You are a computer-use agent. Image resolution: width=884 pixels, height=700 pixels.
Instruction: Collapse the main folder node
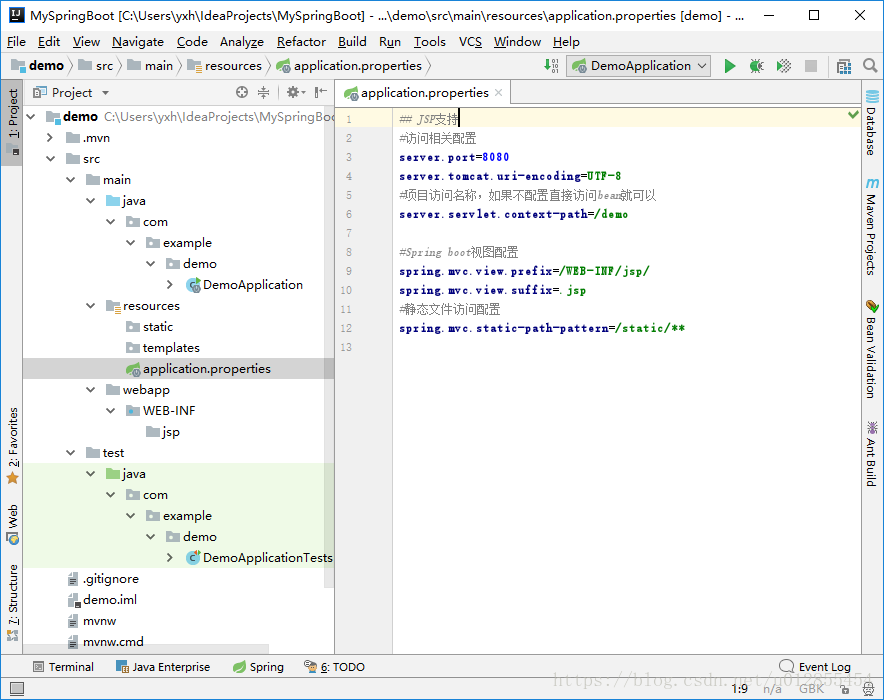tap(70, 180)
